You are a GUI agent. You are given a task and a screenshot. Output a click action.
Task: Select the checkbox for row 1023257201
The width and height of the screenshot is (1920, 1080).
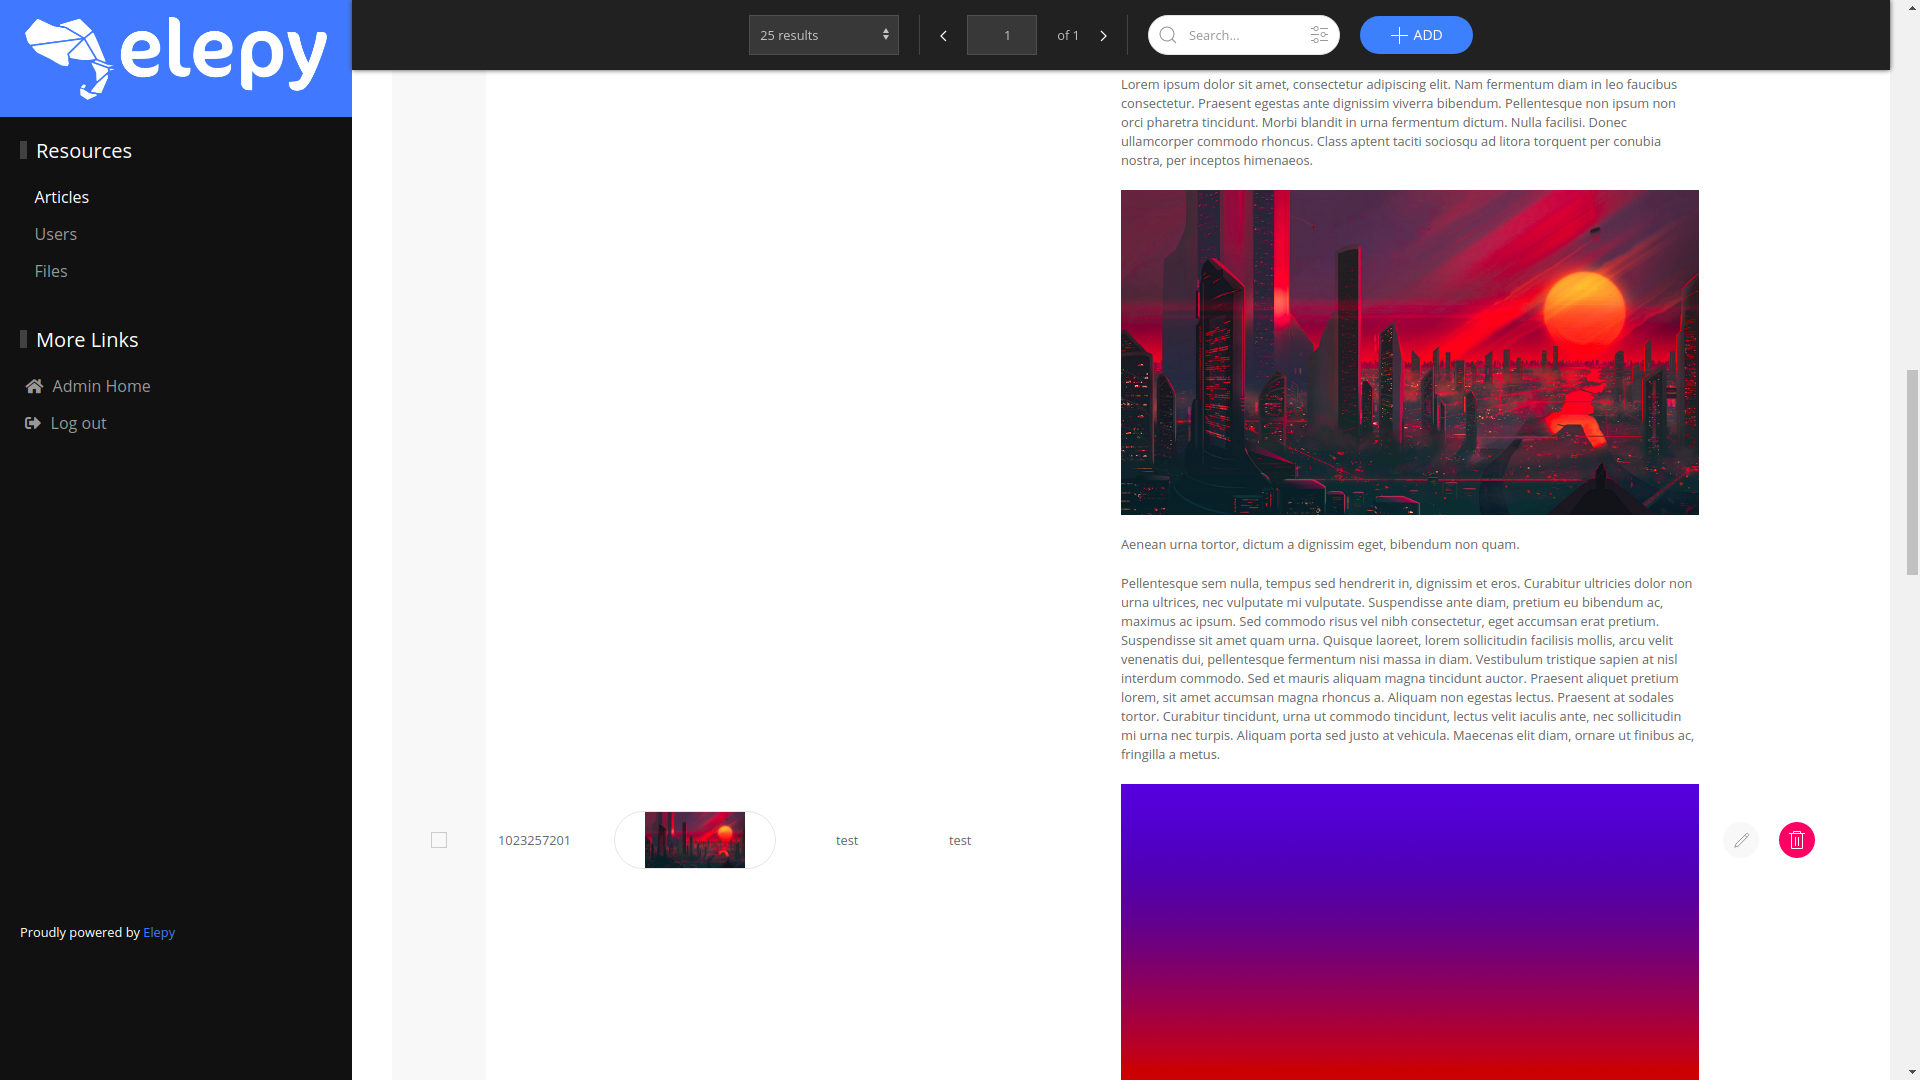(x=439, y=840)
